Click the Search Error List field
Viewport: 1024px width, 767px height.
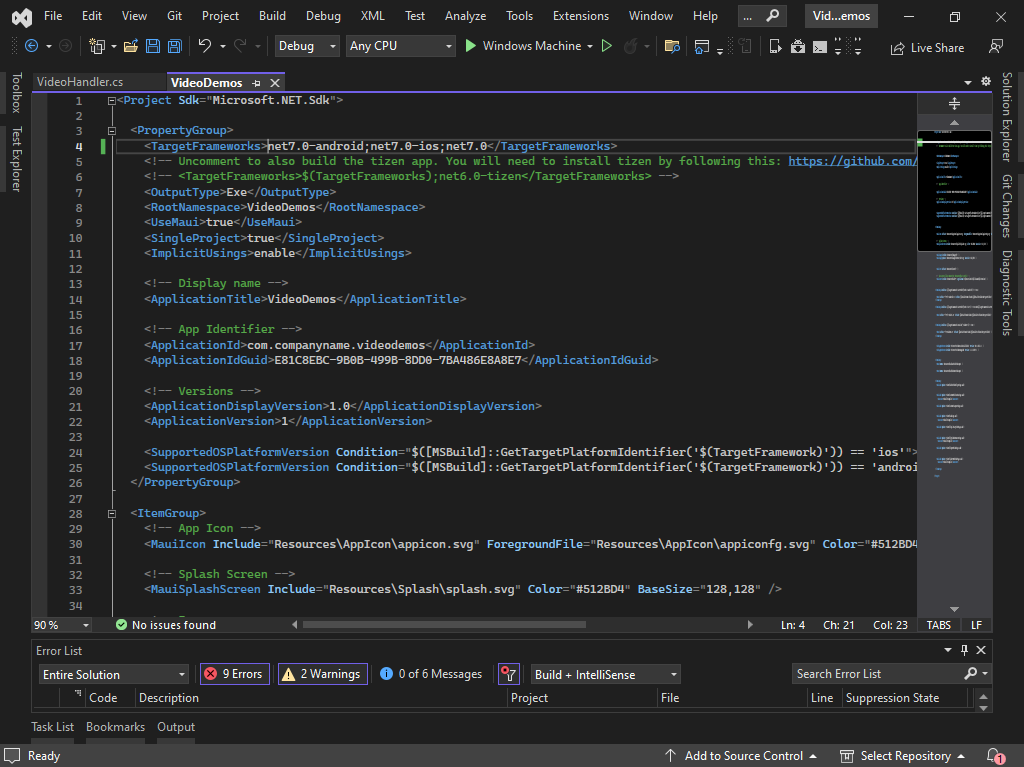coord(877,674)
